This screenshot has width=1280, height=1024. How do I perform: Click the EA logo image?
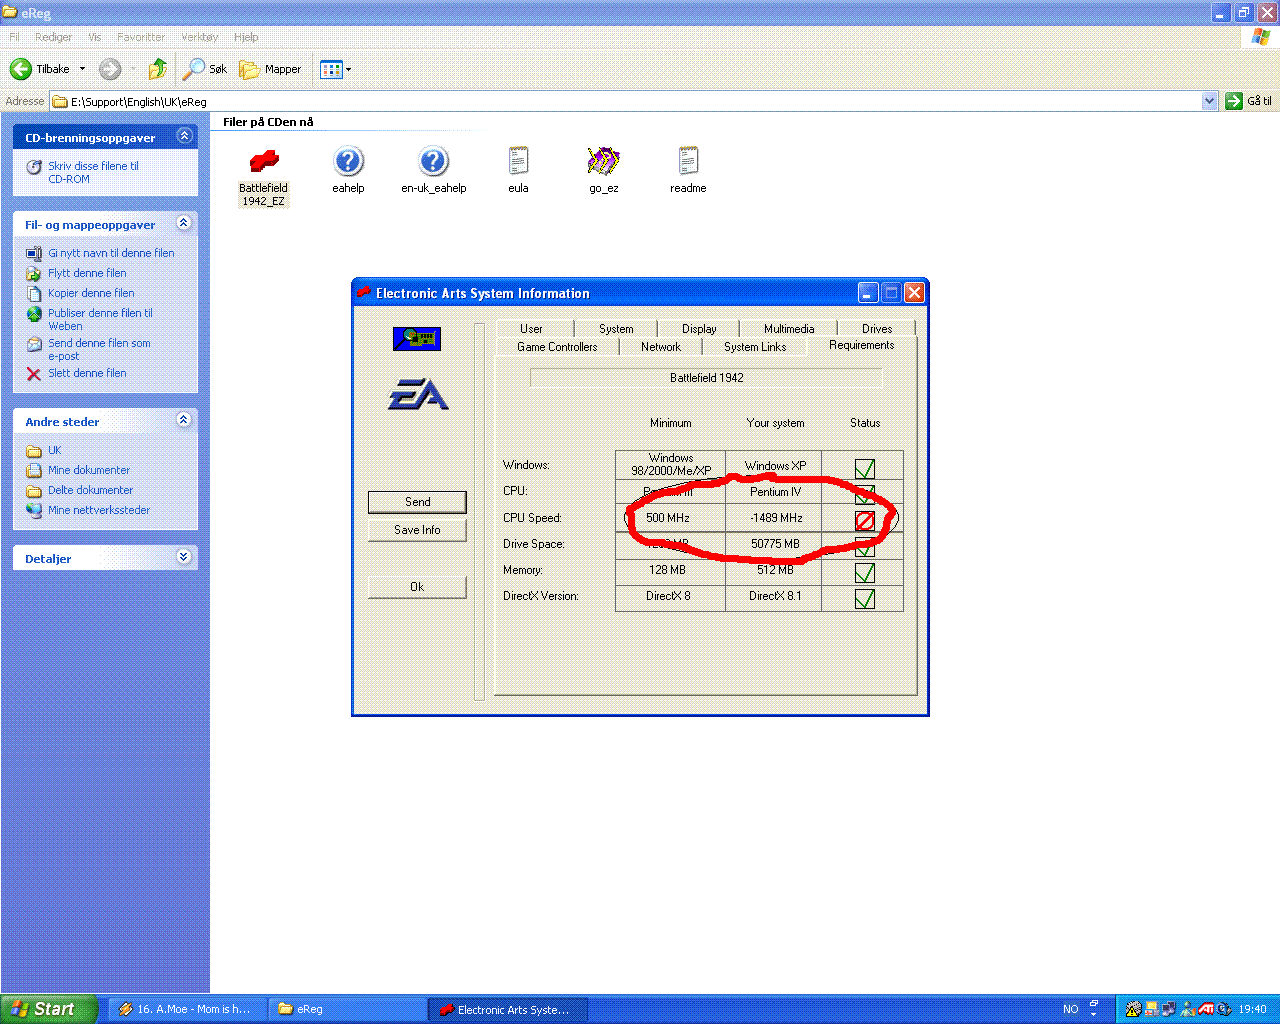click(418, 394)
